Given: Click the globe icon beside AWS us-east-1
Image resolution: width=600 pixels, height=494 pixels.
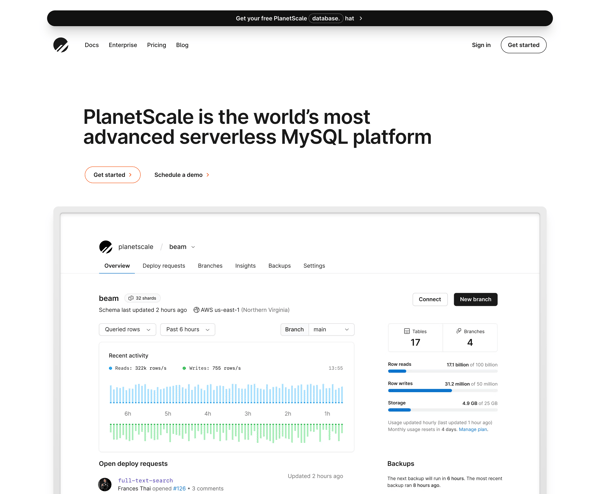Looking at the screenshot, I should [196, 310].
